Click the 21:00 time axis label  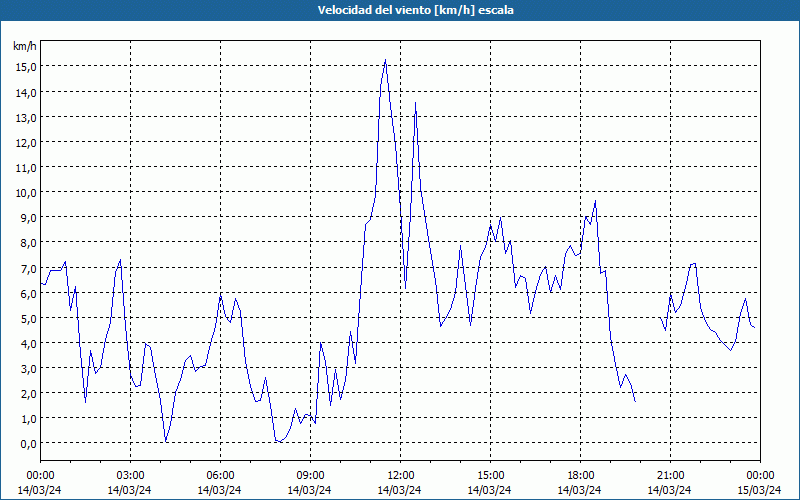tap(670, 476)
